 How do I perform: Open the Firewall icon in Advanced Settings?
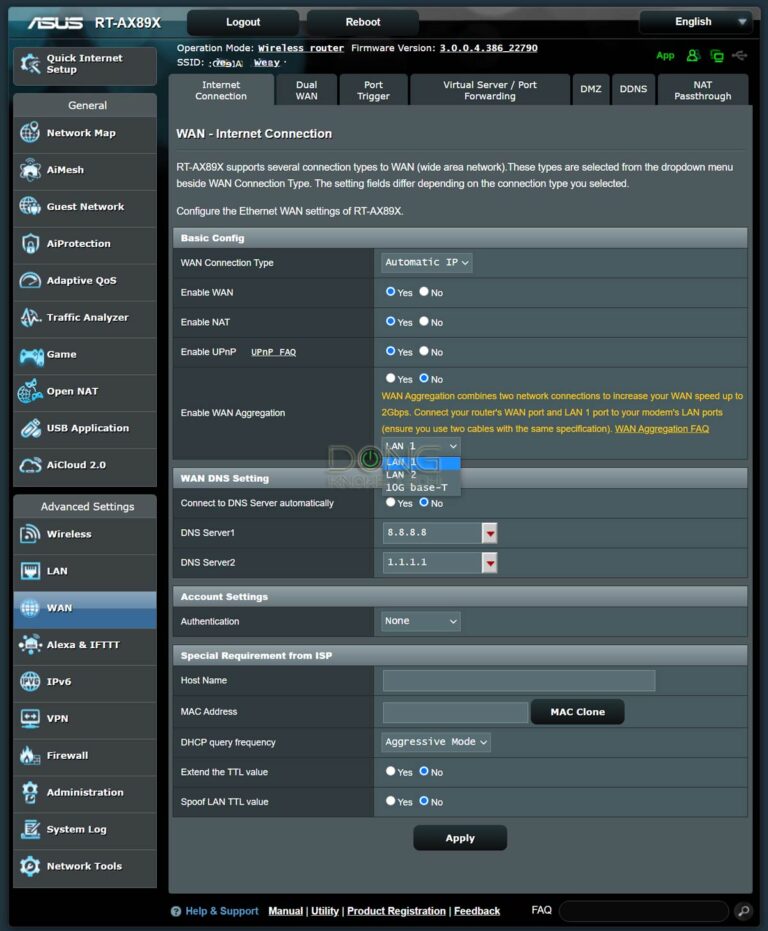(30, 756)
